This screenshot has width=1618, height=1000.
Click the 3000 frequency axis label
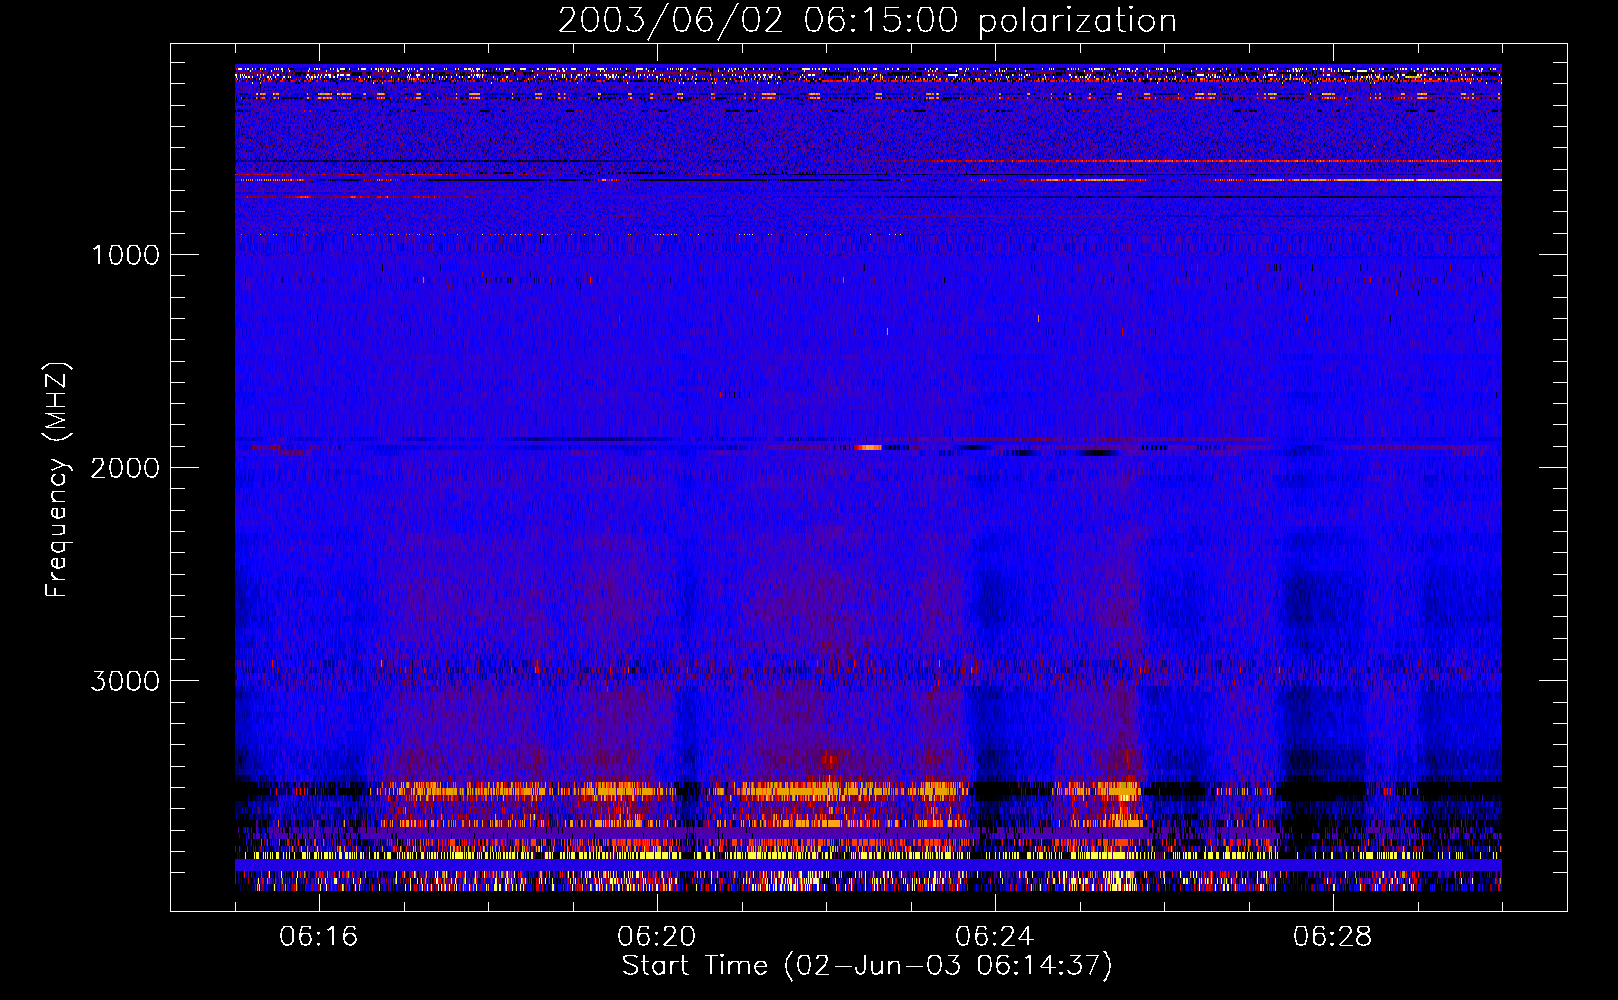pos(125,681)
